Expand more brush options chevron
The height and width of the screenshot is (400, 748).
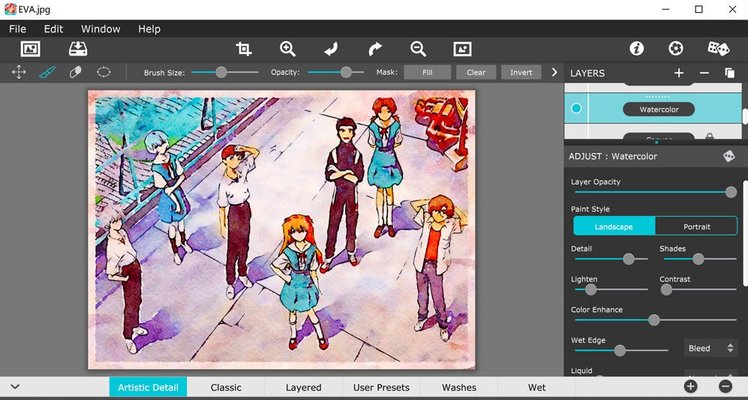point(554,72)
